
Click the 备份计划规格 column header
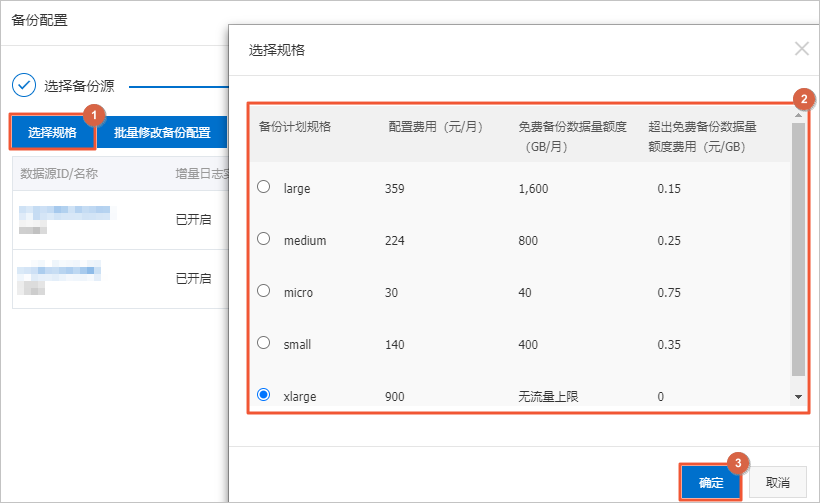(x=294, y=127)
